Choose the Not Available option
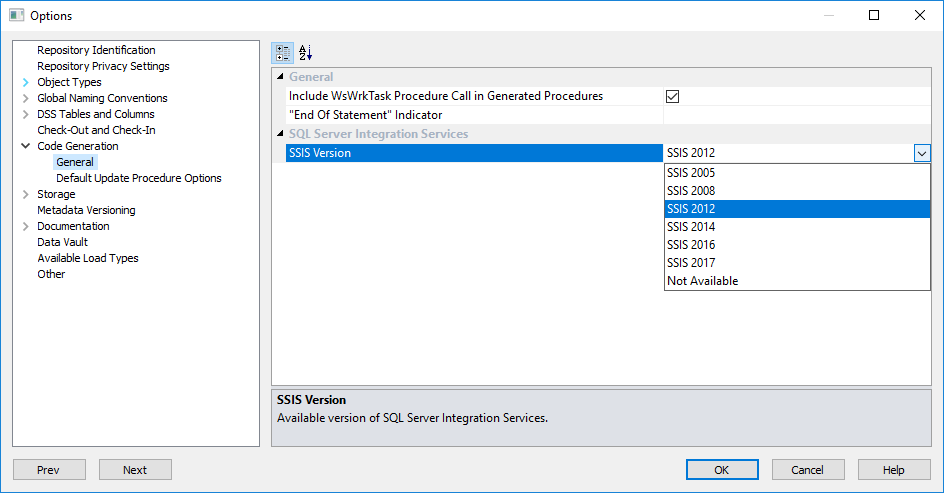The width and height of the screenshot is (944, 493). click(702, 281)
